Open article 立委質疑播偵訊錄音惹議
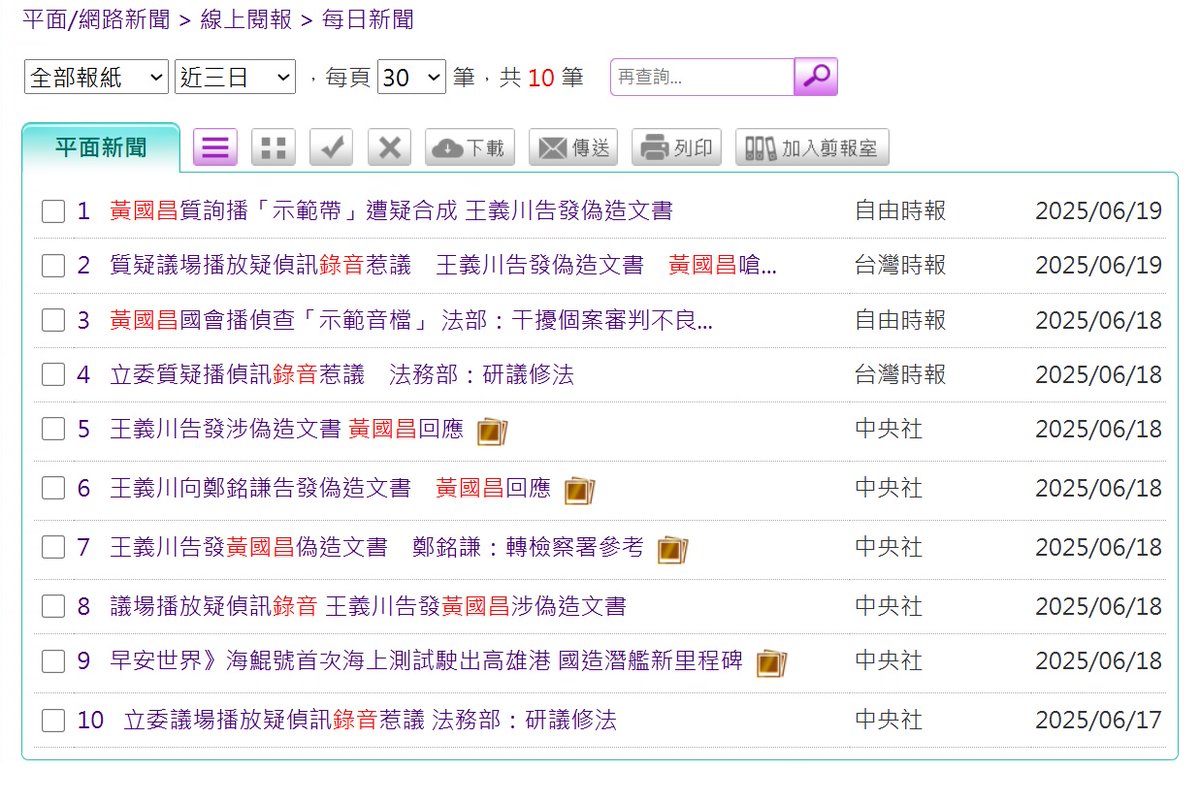The height and width of the screenshot is (803, 1200). [342, 375]
